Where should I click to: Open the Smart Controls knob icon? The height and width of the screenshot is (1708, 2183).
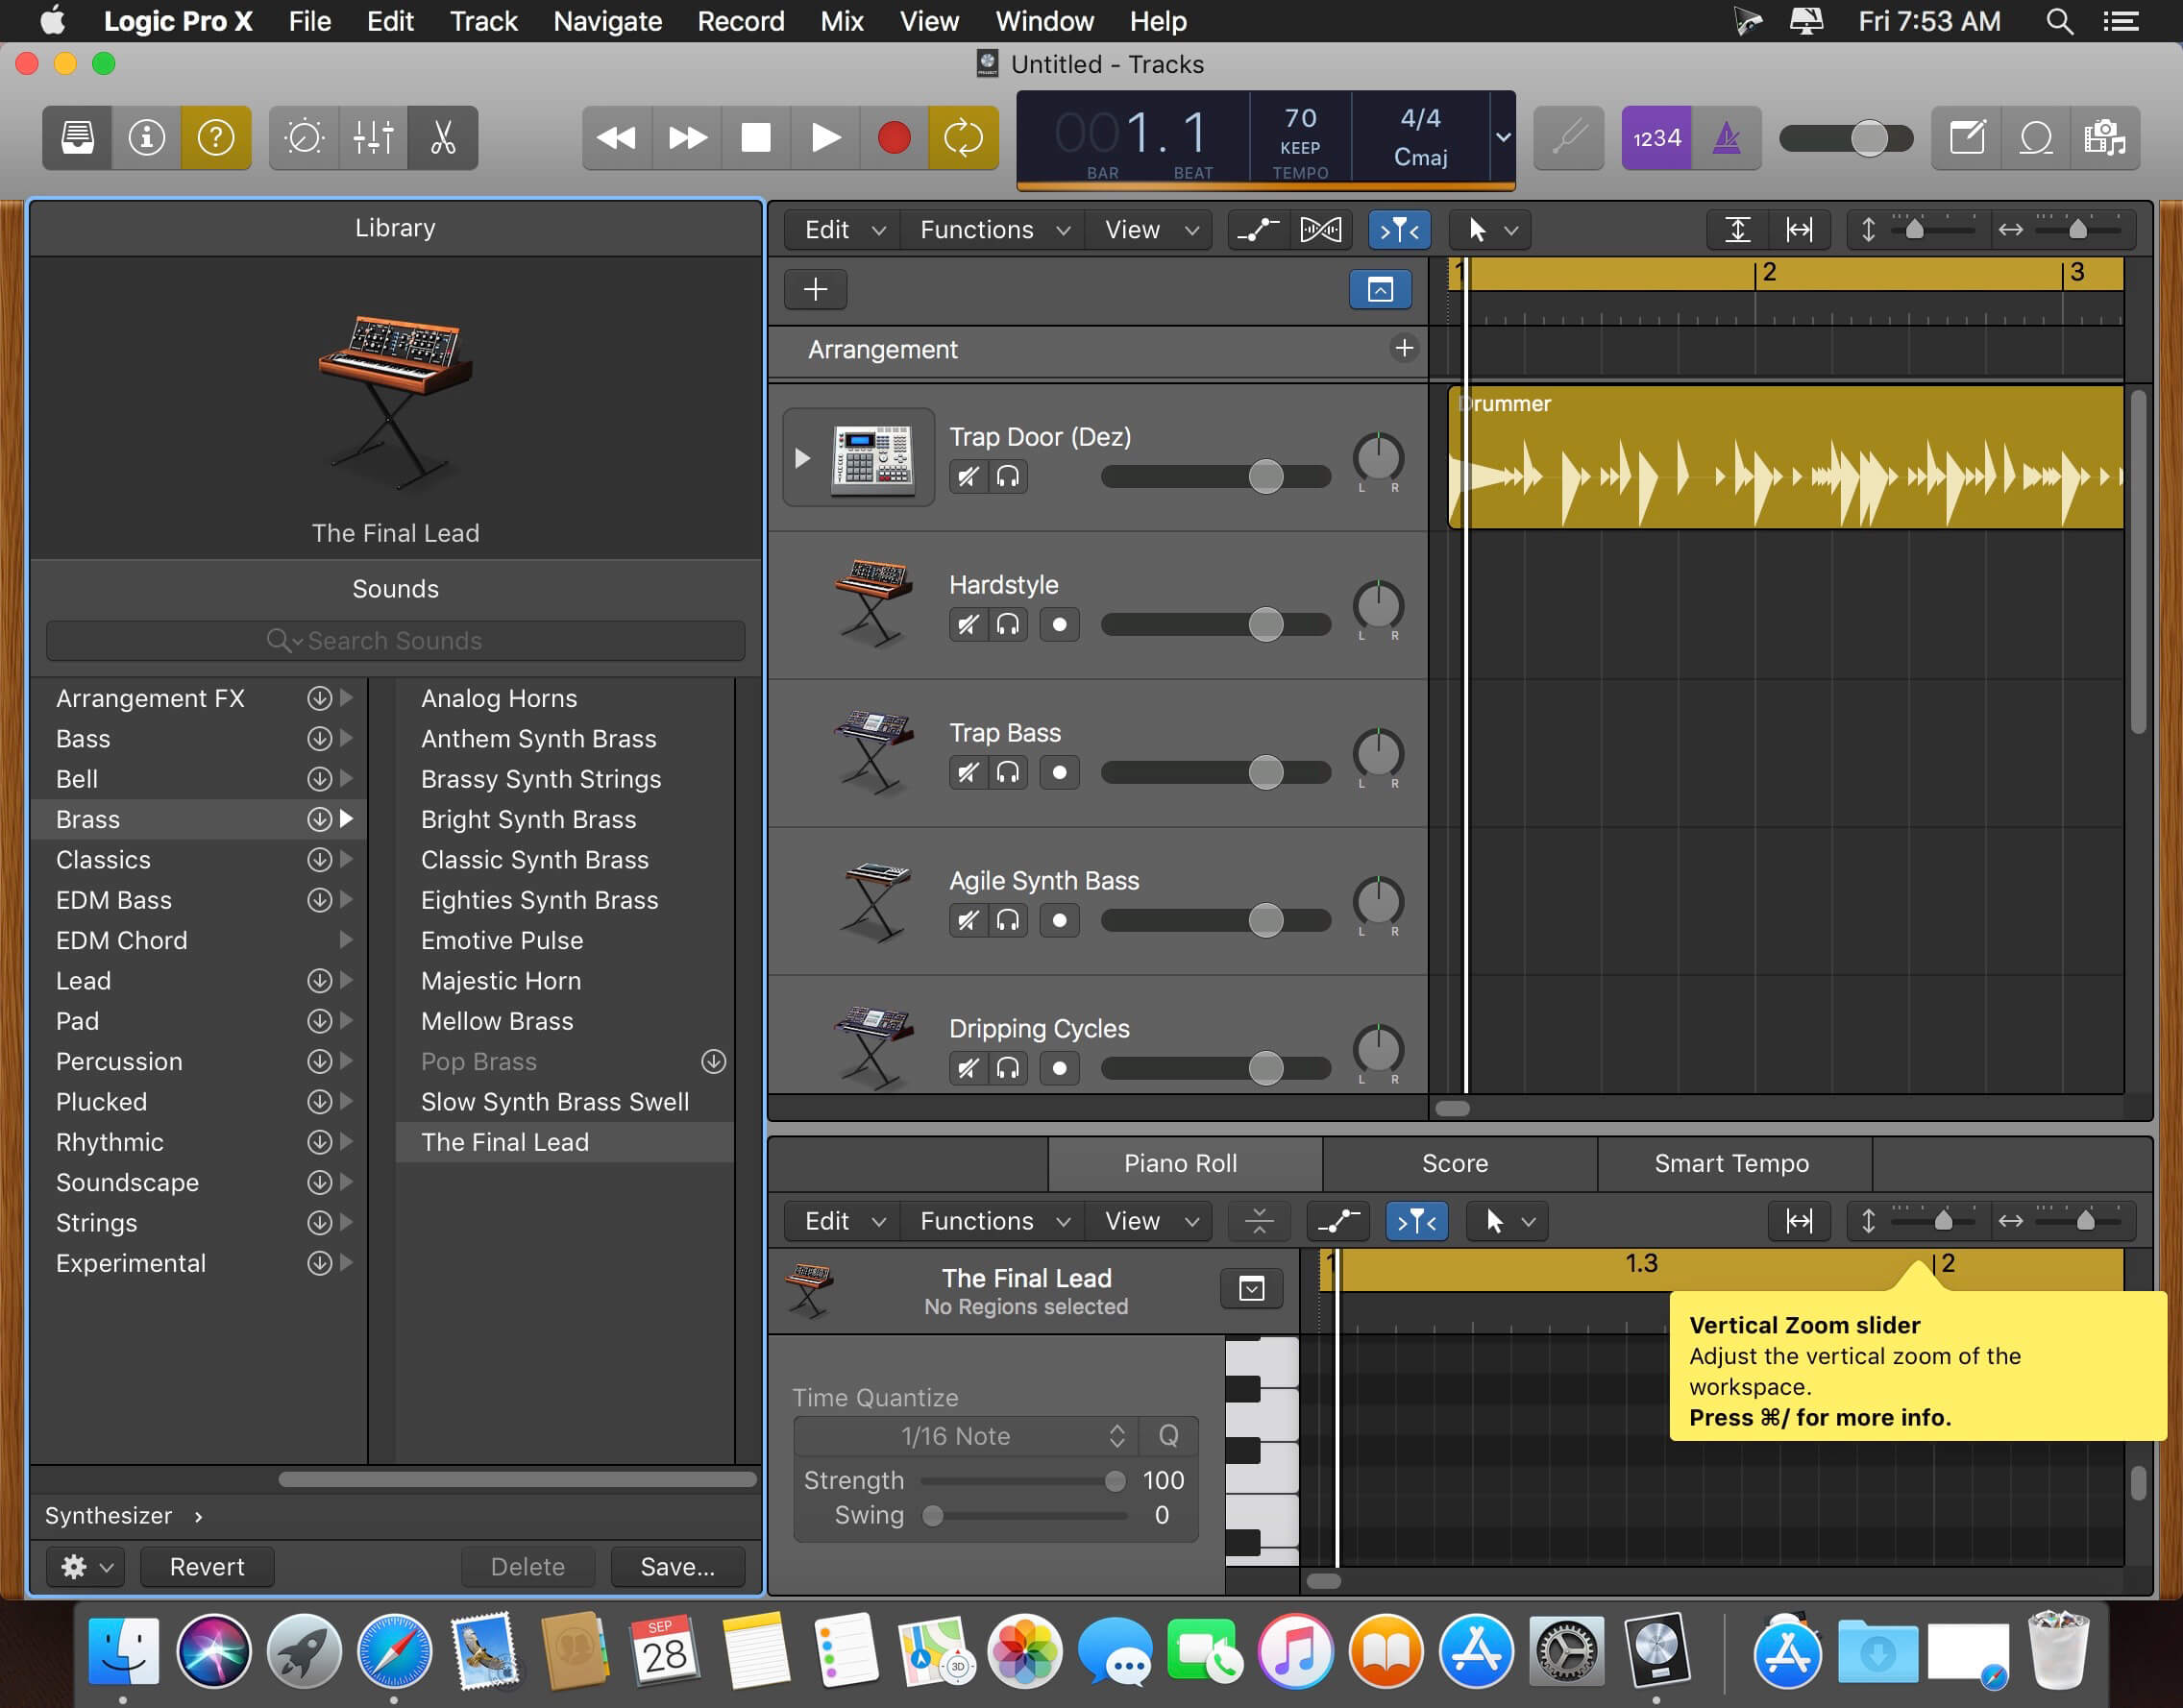[304, 137]
